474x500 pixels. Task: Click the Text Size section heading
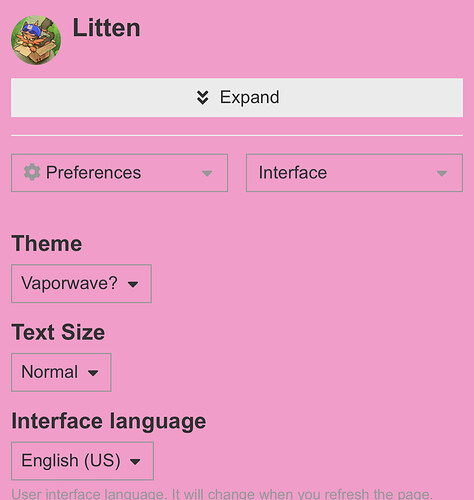(x=58, y=332)
